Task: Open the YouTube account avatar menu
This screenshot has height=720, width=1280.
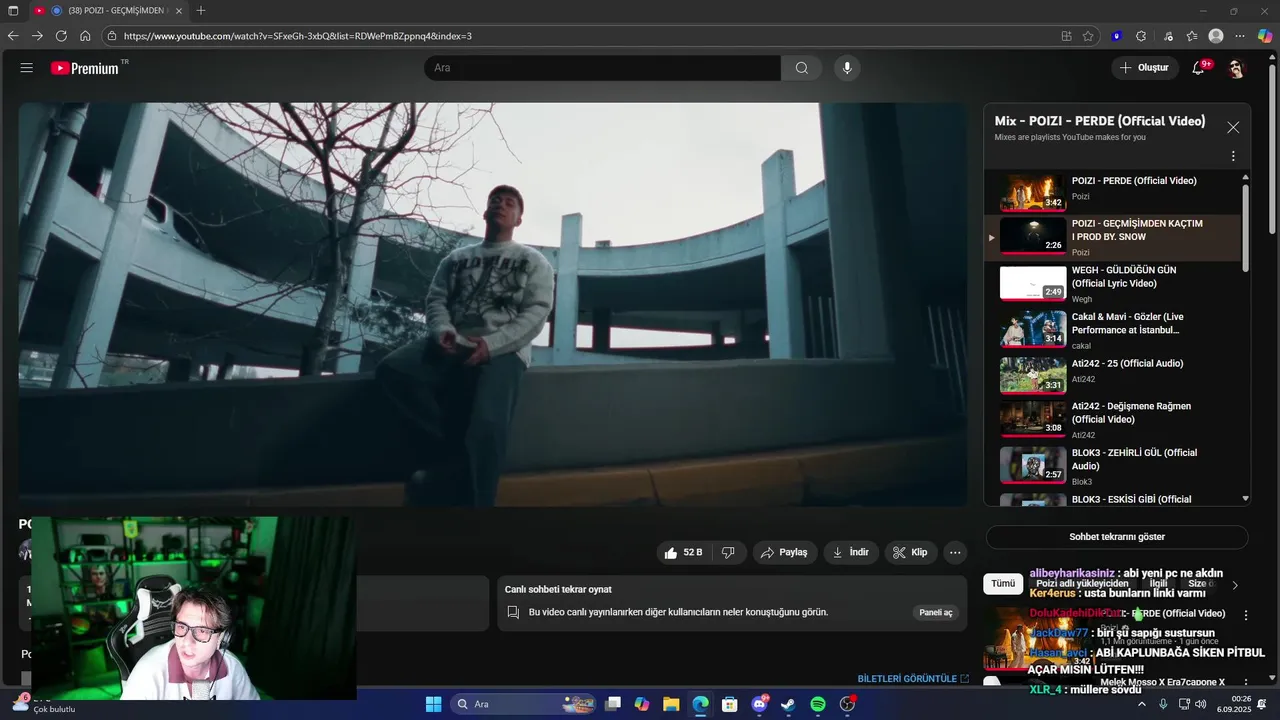Action: (1236, 68)
